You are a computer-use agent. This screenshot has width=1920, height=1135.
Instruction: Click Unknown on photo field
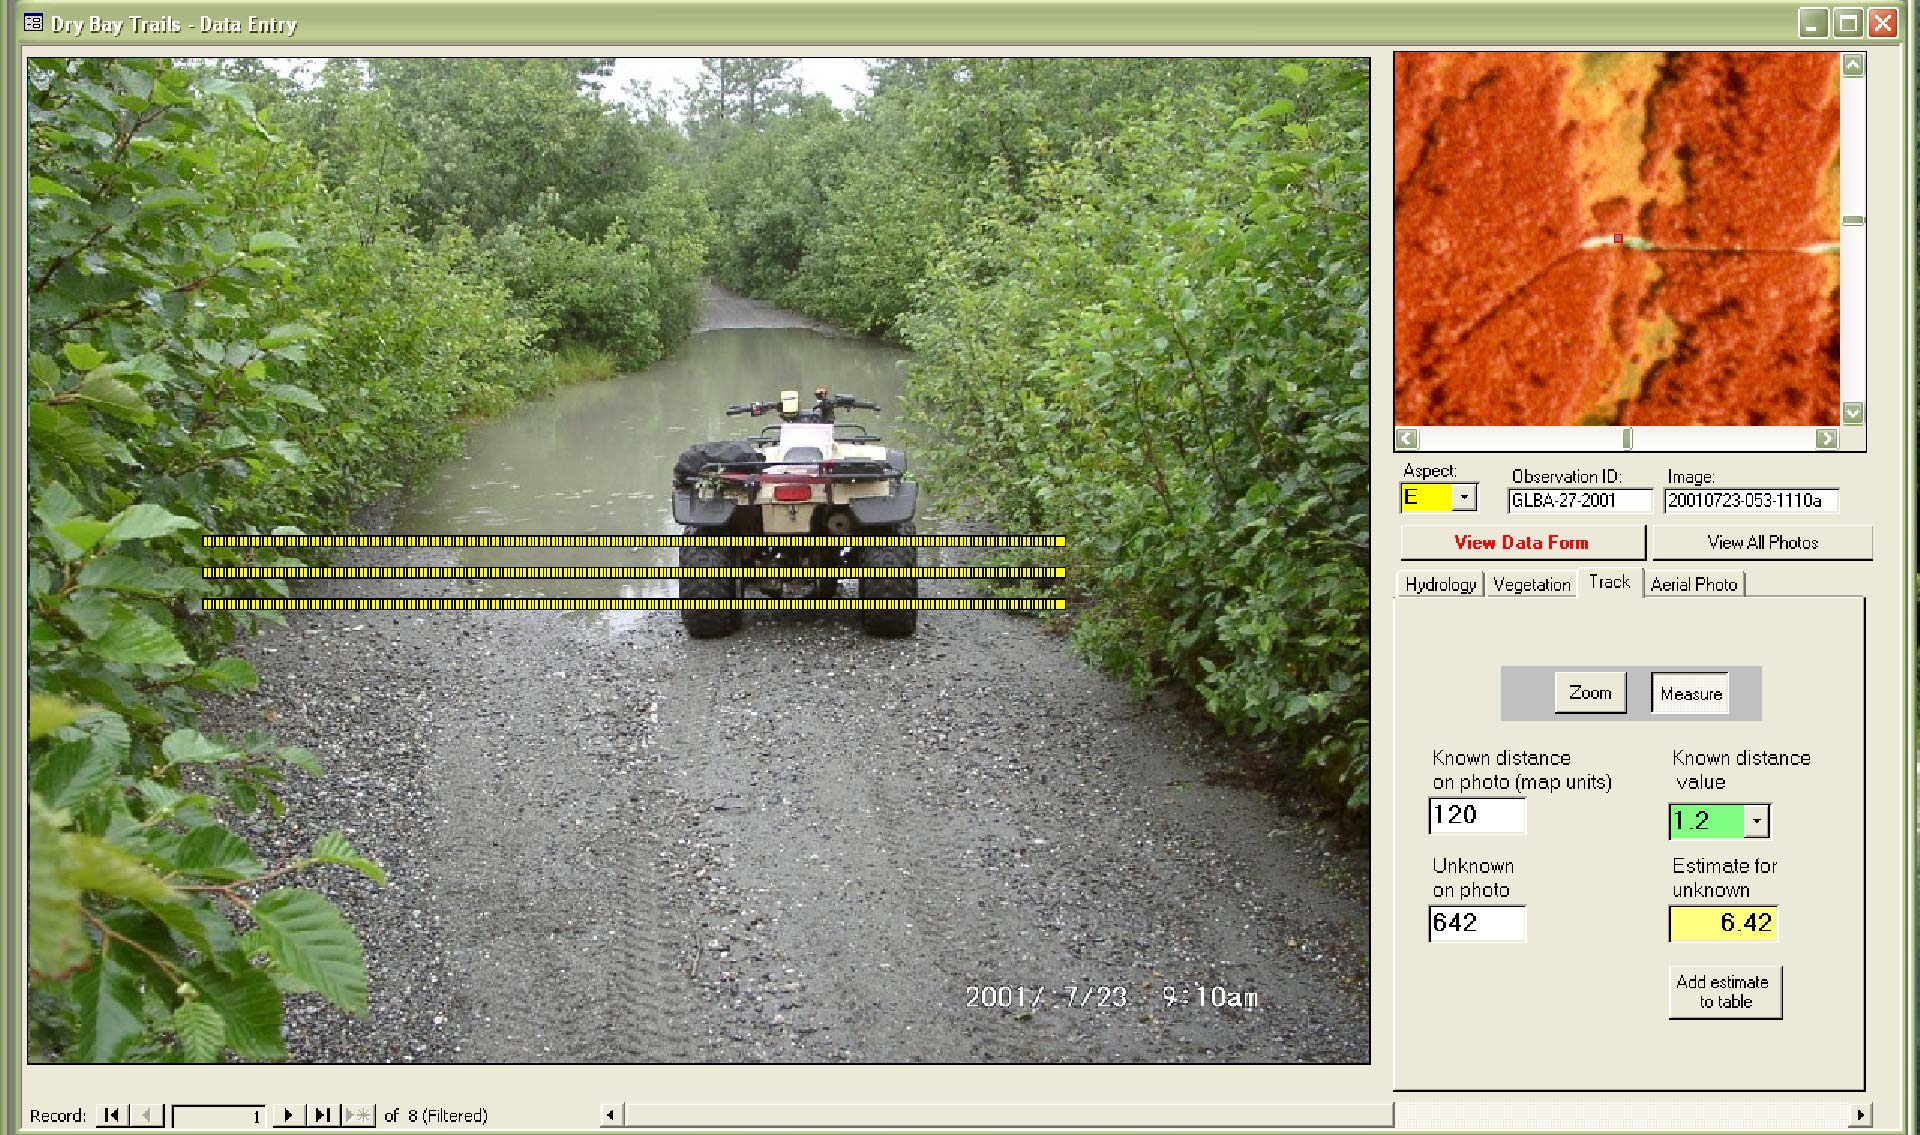[x=1477, y=923]
